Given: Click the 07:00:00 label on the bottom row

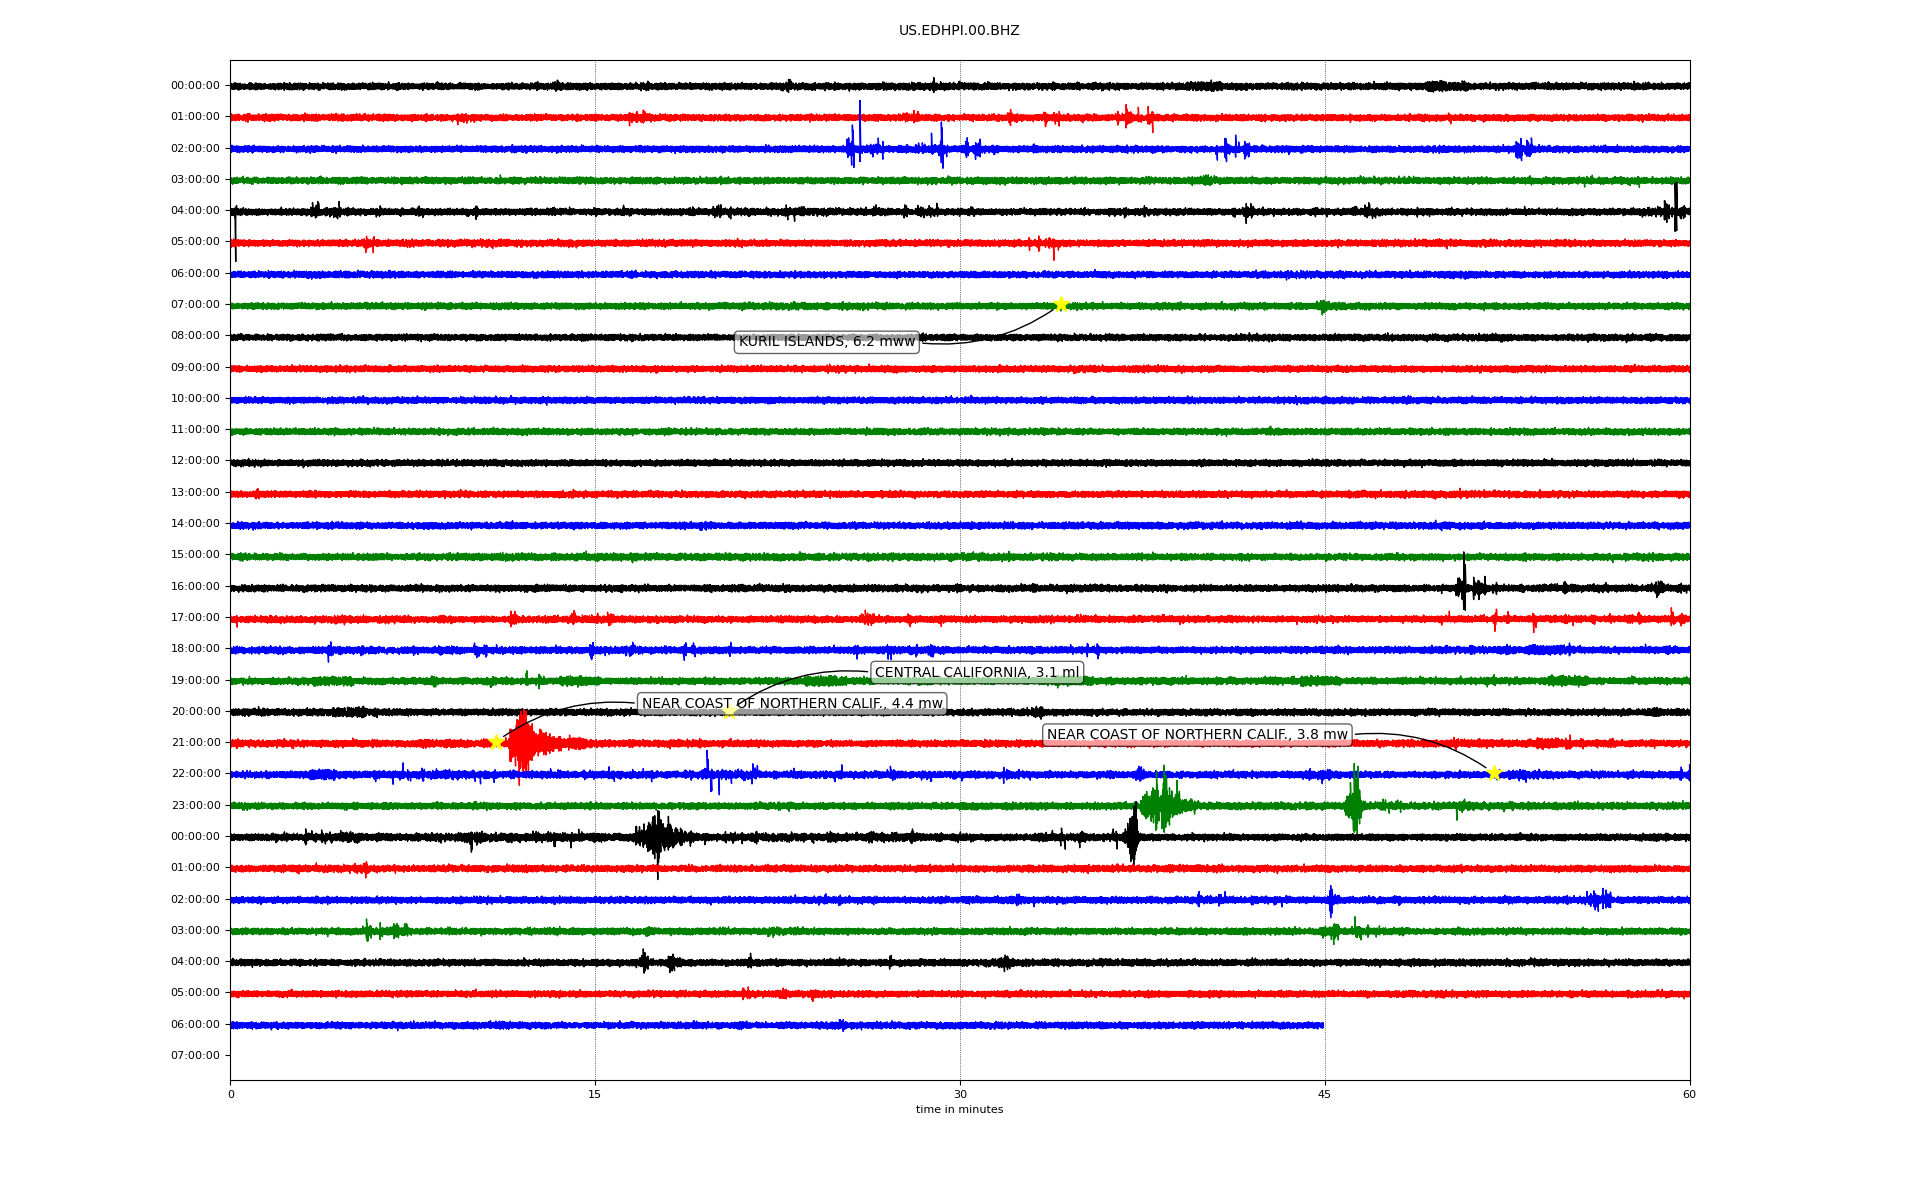Looking at the screenshot, I should [x=195, y=1055].
